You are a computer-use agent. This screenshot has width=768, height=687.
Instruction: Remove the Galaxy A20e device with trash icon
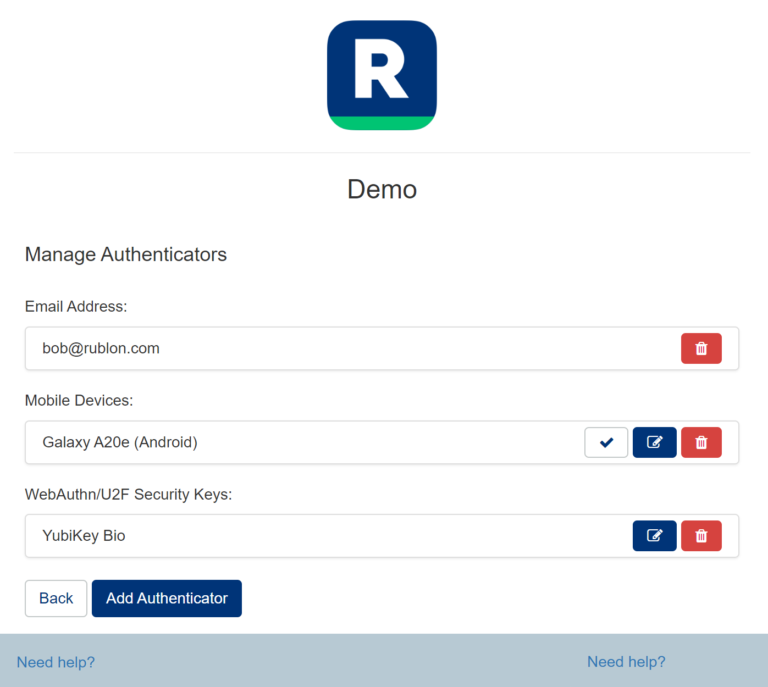[701, 442]
